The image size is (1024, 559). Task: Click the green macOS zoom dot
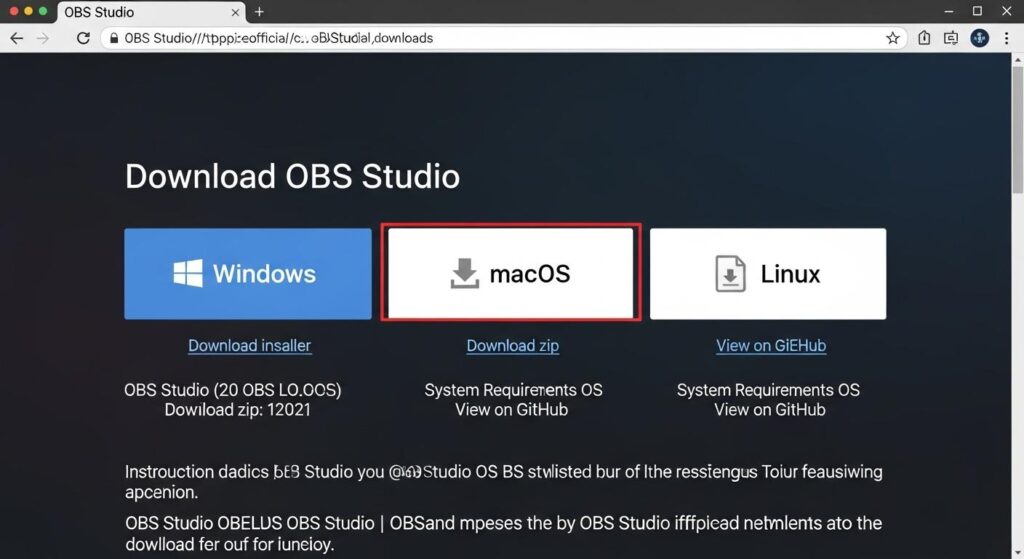coord(43,11)
